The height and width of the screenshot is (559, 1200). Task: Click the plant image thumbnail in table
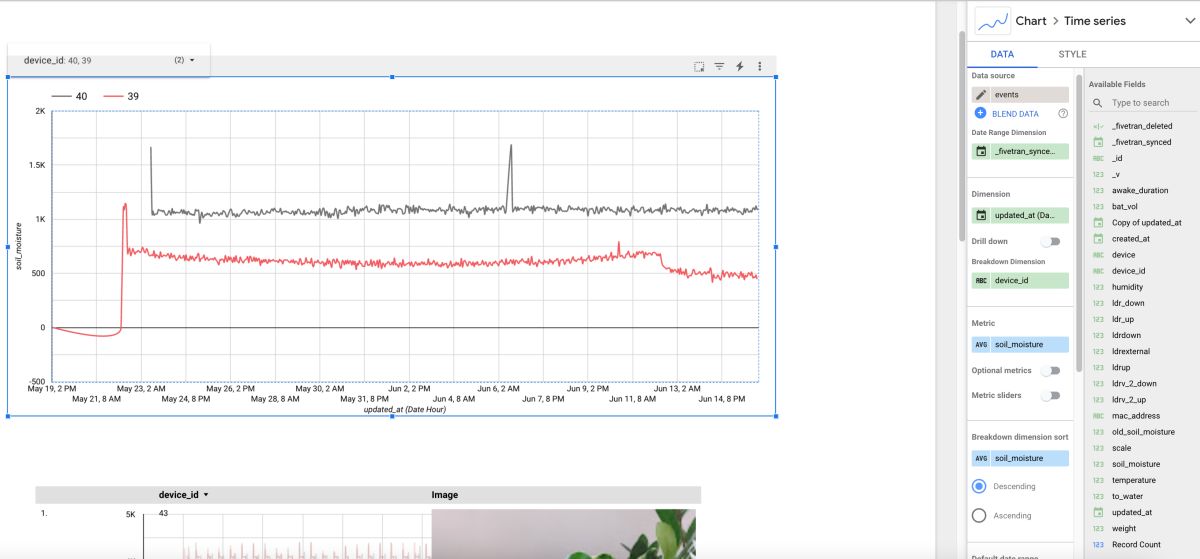pos(563,534)
